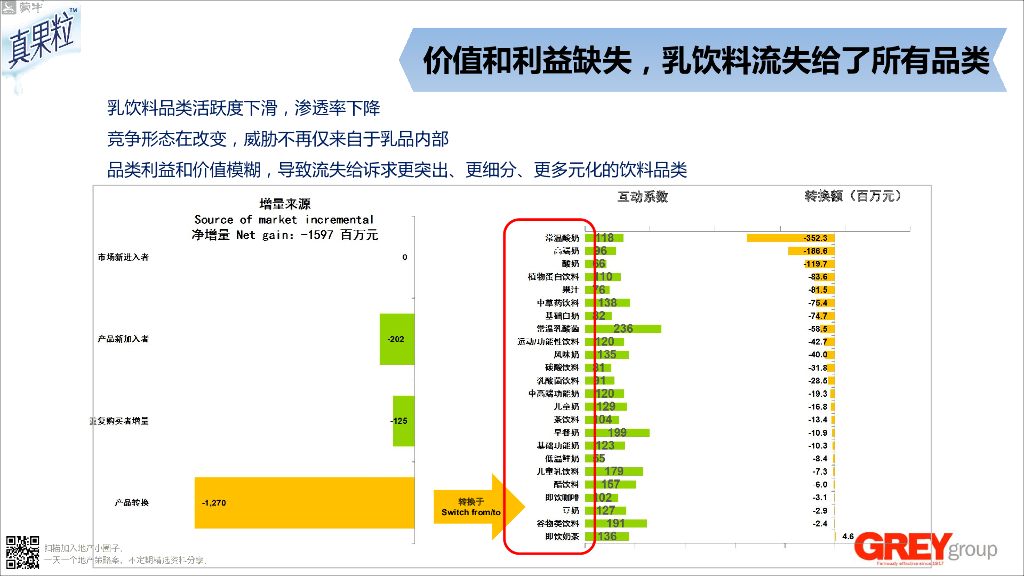
Task: Click the -119.7 value
Action: [816, 264]
